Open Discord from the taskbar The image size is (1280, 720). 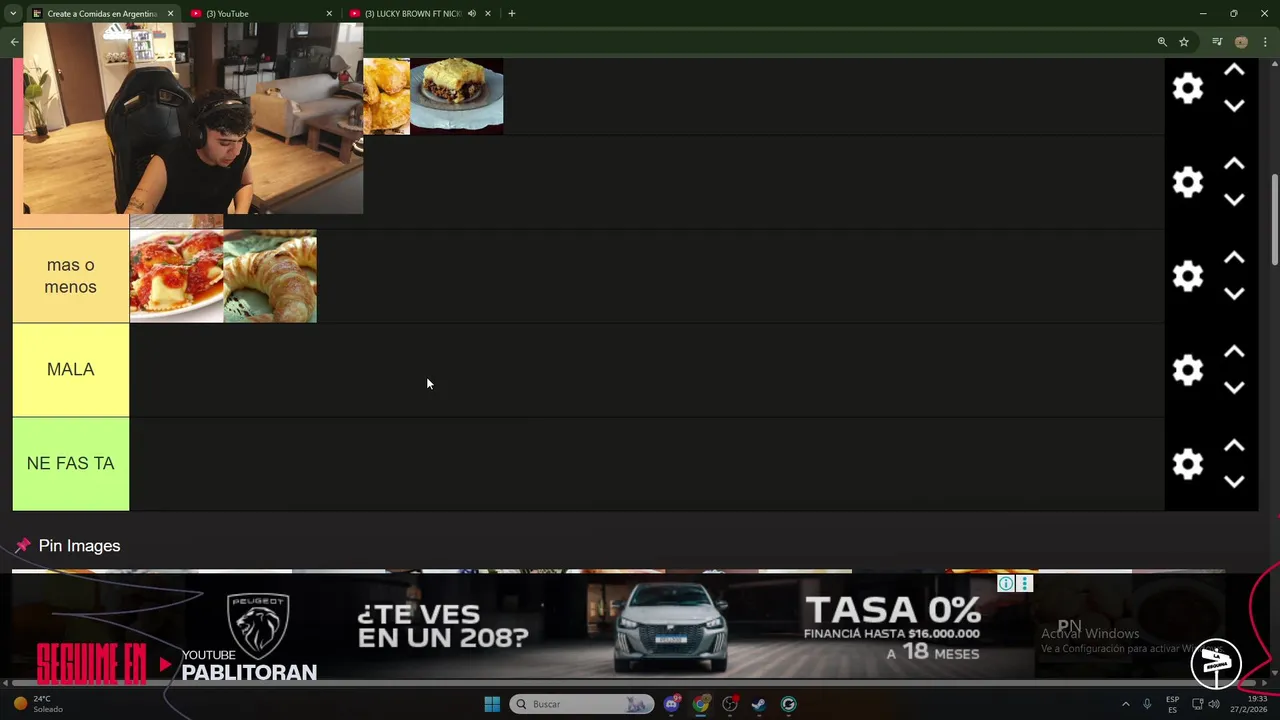[672, 704]
